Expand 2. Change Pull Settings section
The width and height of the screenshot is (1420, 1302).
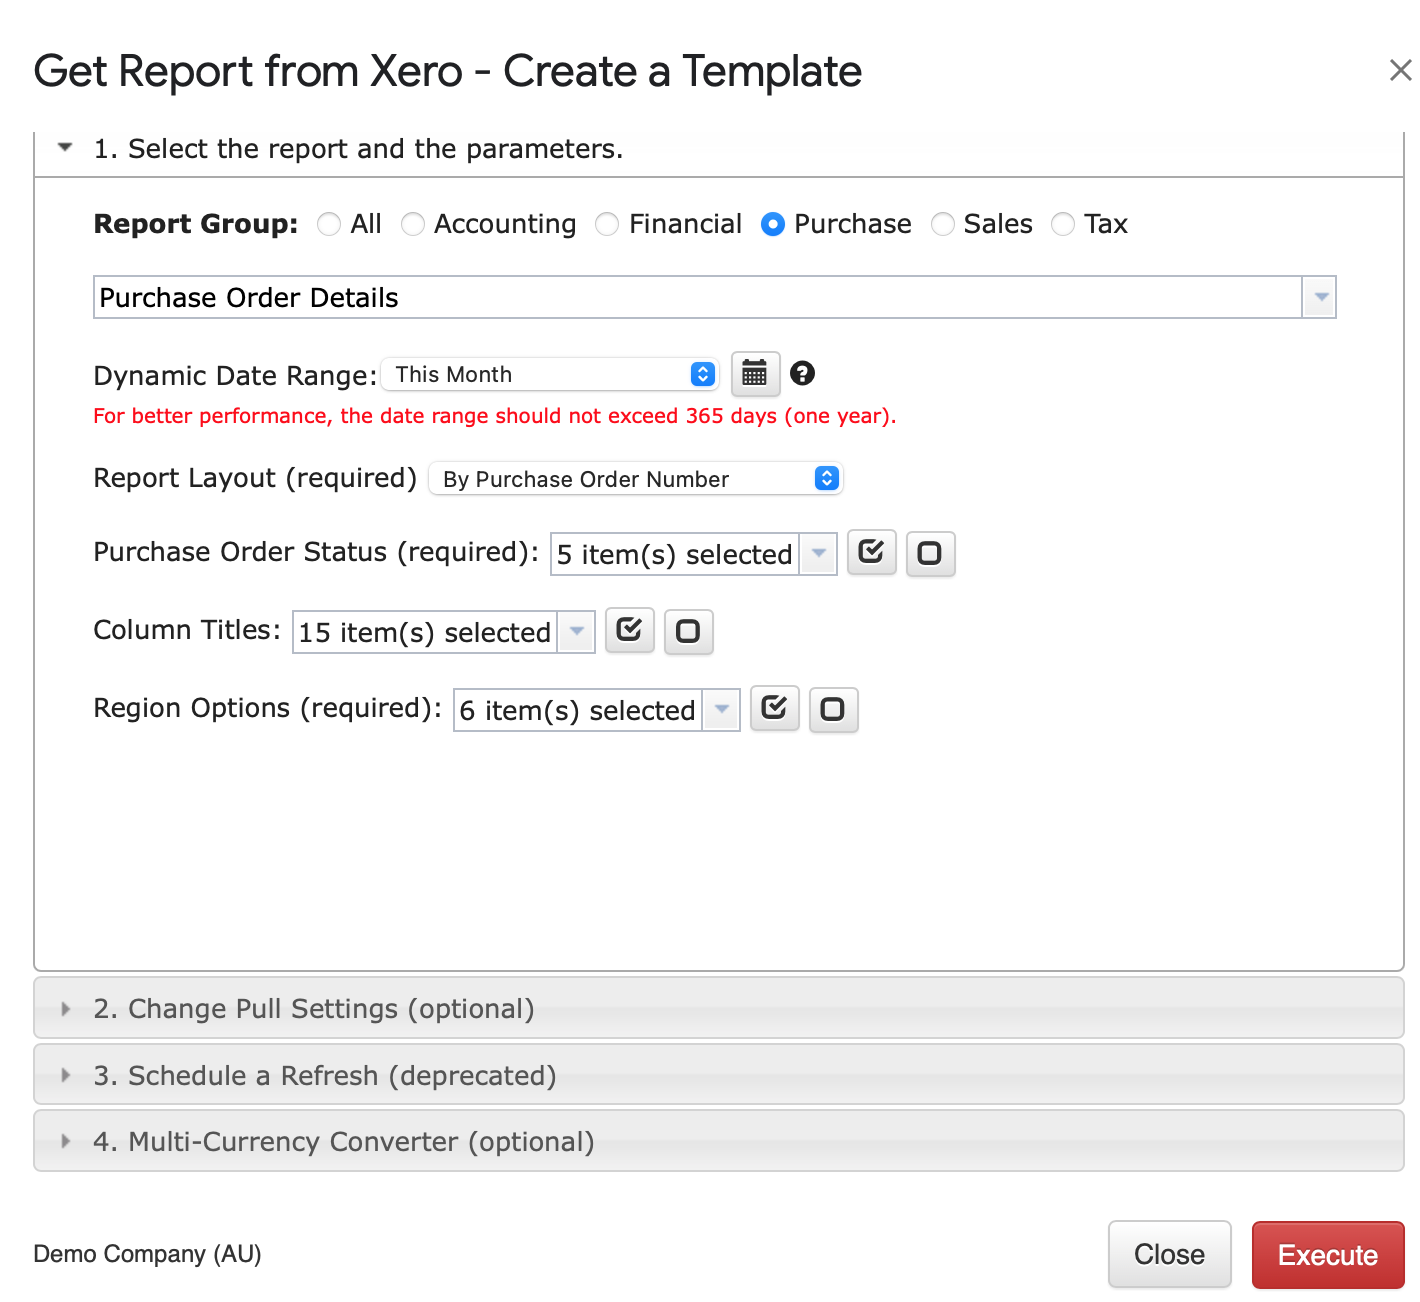tap(719, 1008)
